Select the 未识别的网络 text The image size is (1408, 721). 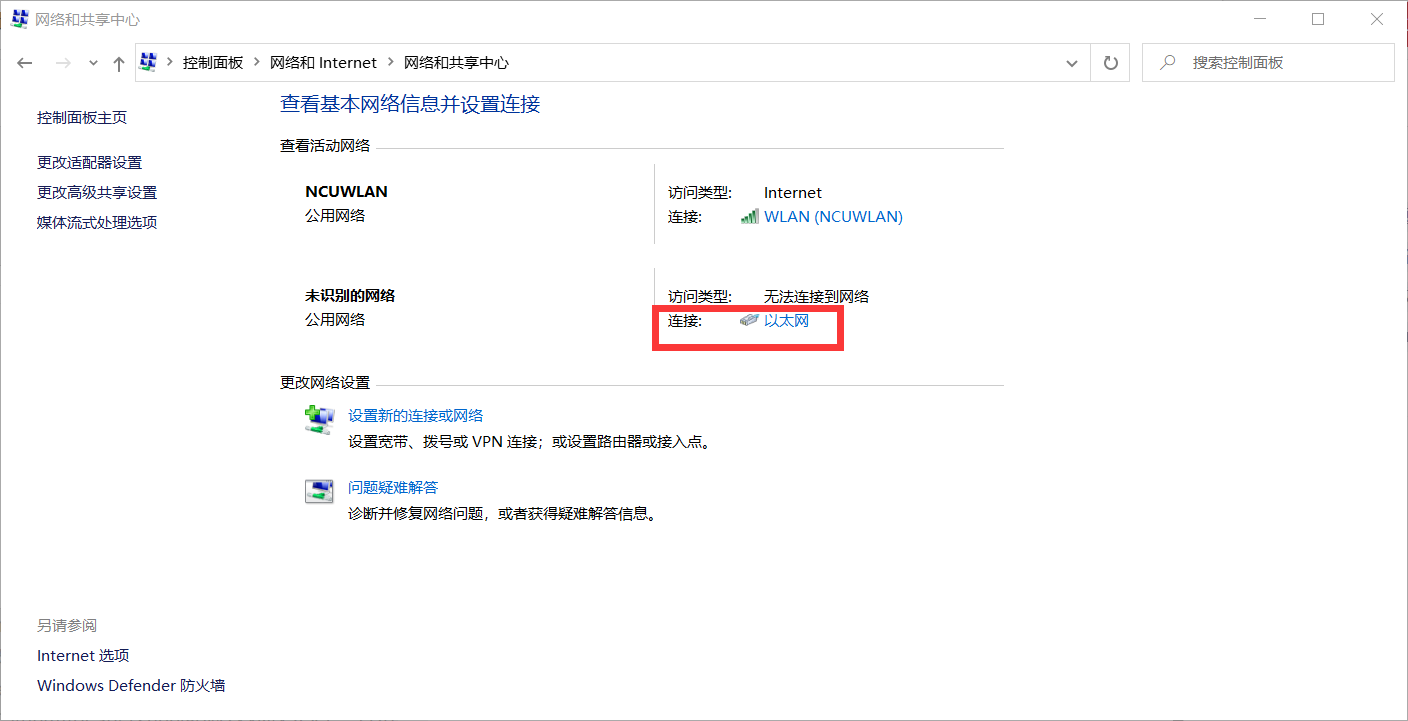pos(350,295)
